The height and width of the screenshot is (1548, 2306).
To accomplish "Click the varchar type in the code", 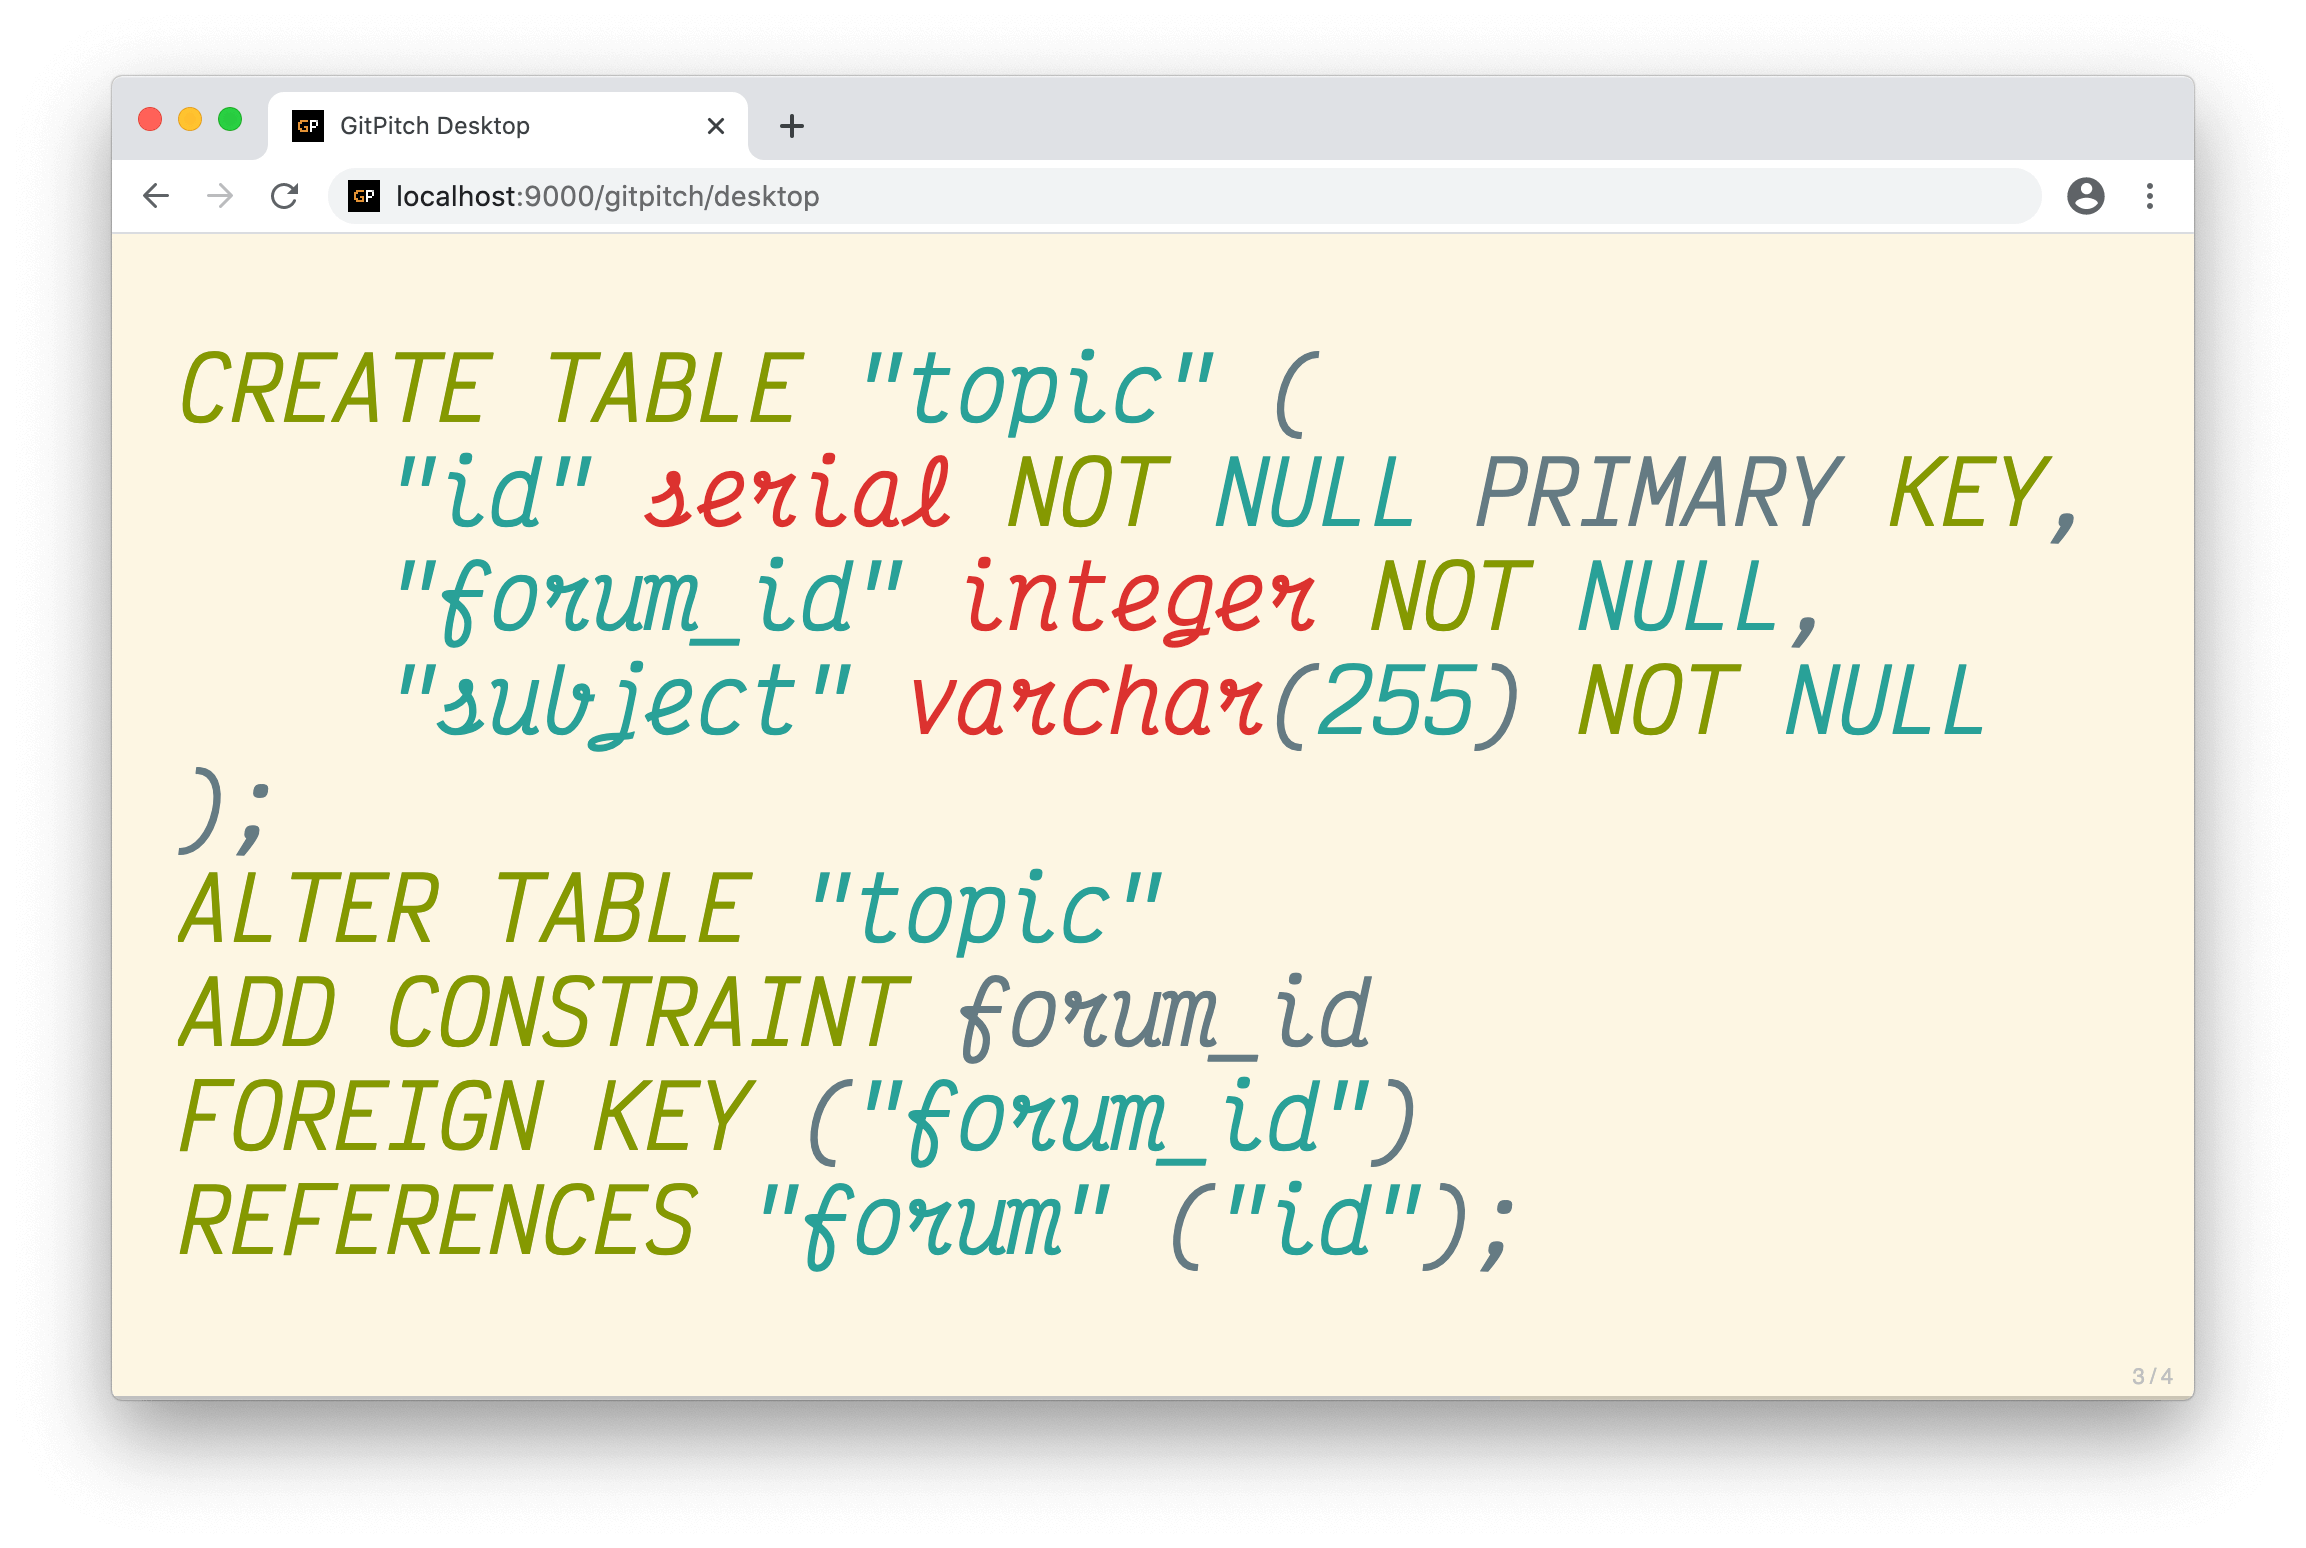I will coord(1086,702).
